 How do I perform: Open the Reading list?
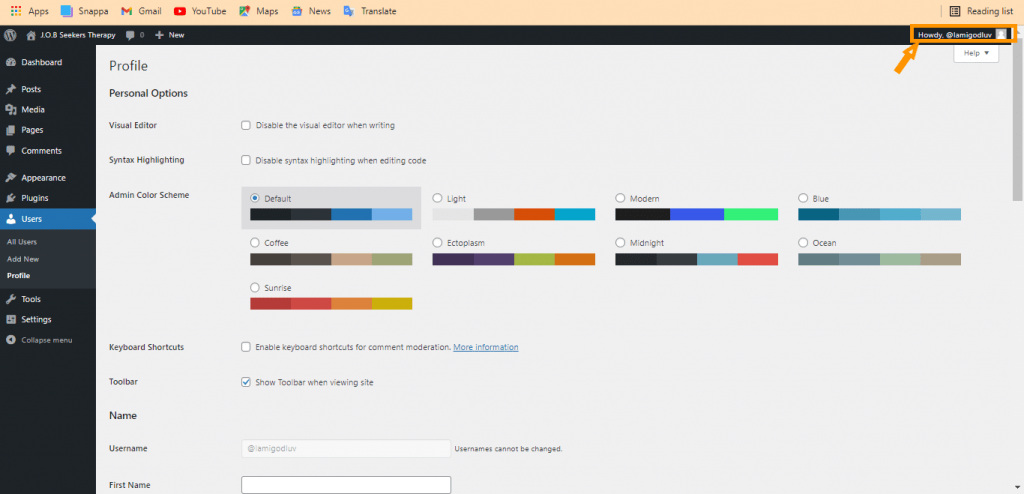pyautogui.click(x=982, y=11)
